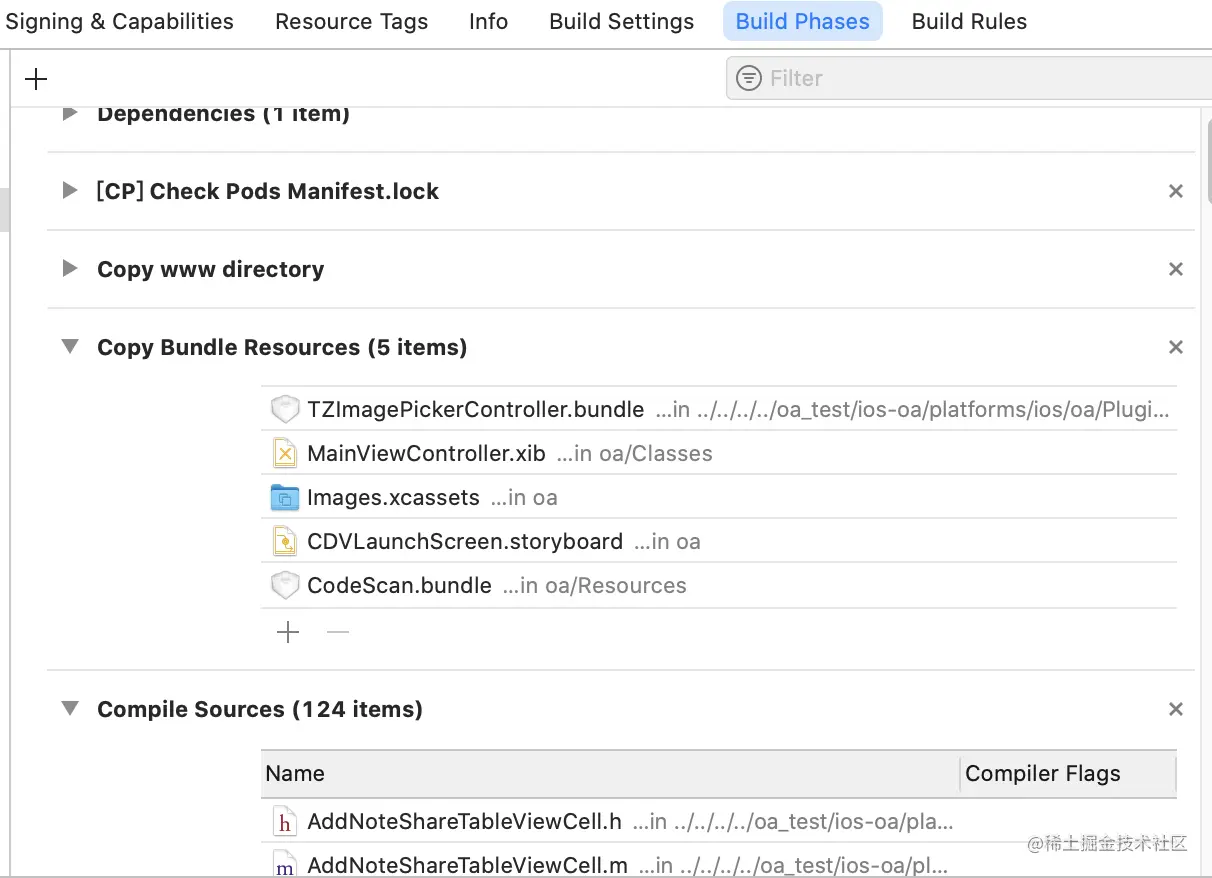The width and height of the screenshot is (1212, 878).
Task: Click the Images.xcassets folder icon
Action: click(x=285, y=498)
